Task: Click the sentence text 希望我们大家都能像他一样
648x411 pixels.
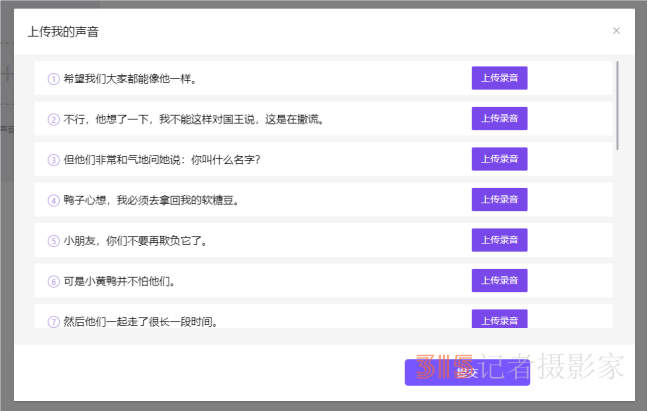Action: point(129,78)
